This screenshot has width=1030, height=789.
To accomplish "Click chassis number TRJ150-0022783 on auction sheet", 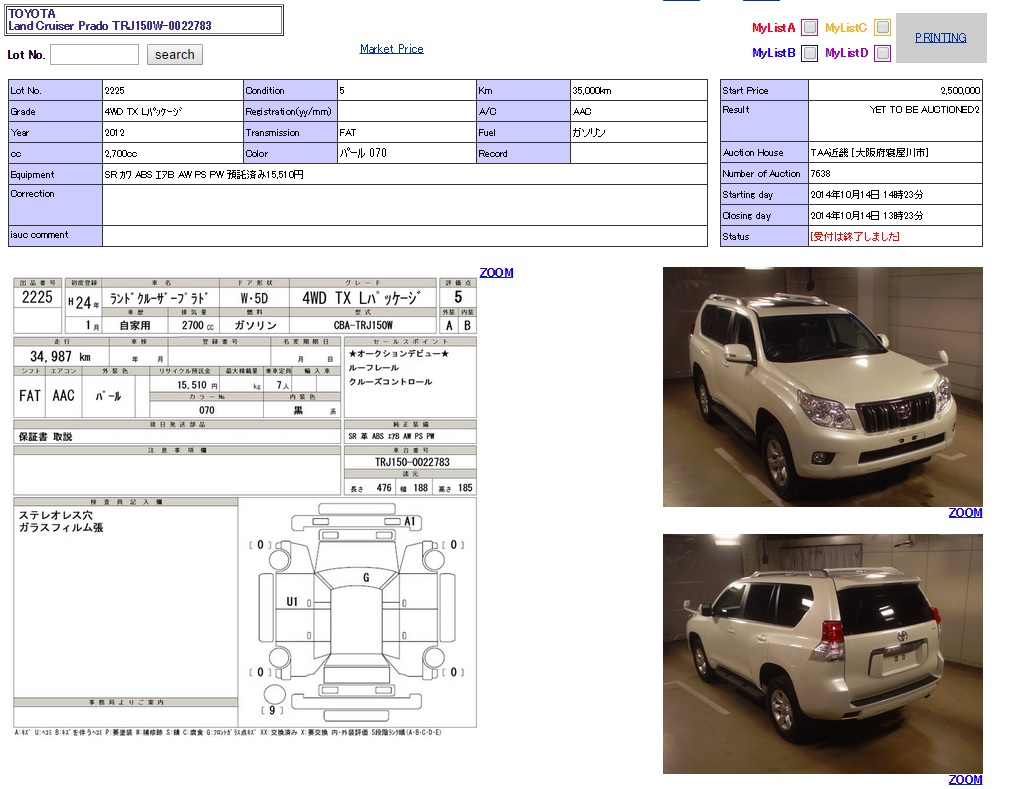I will tap(412, 462).
